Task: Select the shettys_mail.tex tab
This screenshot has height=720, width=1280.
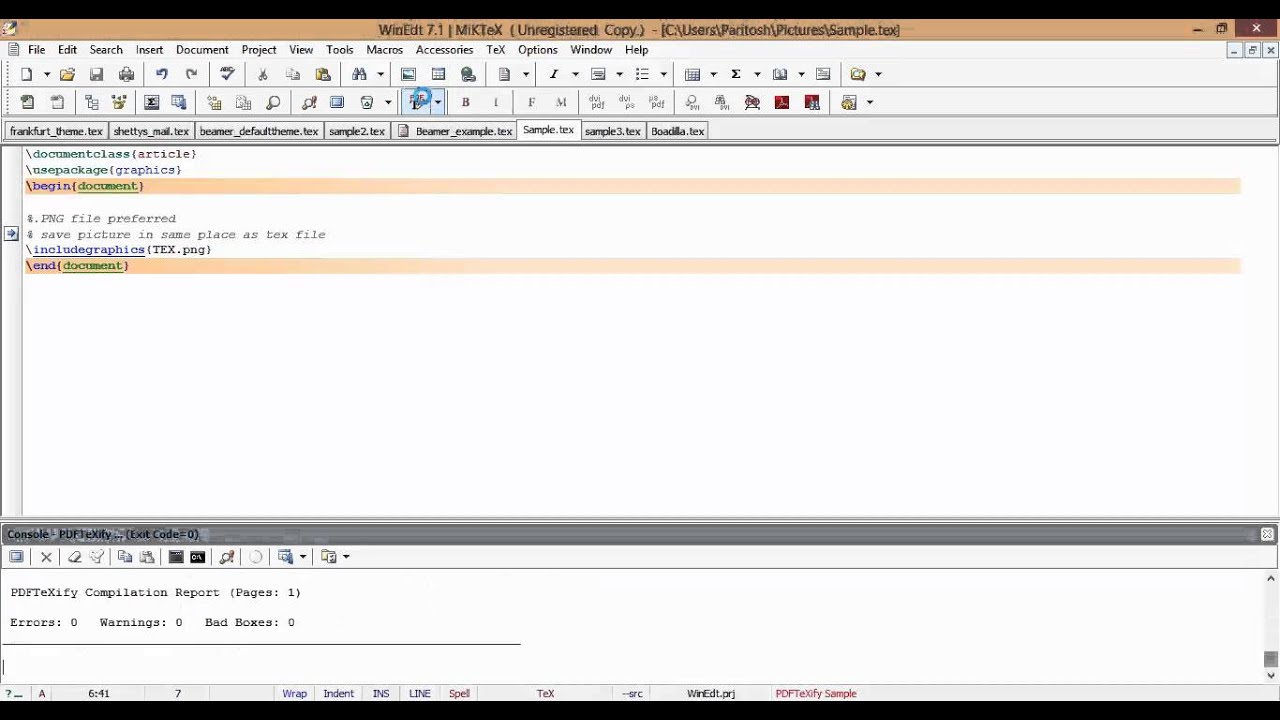Action: point(151,131)
